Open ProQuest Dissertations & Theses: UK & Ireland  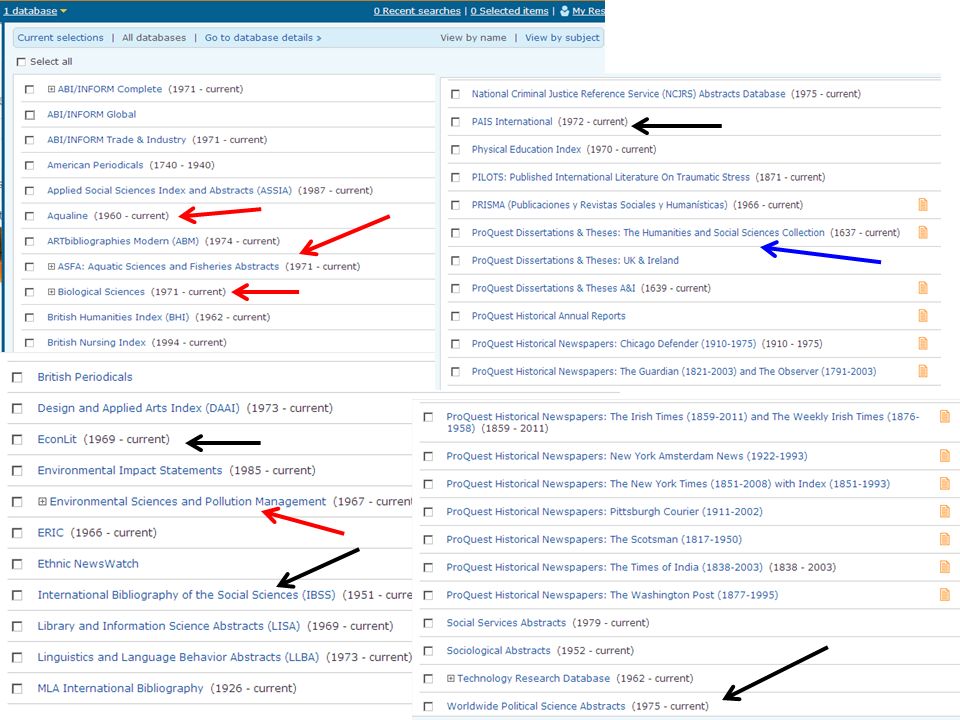(x=575, y=260)
